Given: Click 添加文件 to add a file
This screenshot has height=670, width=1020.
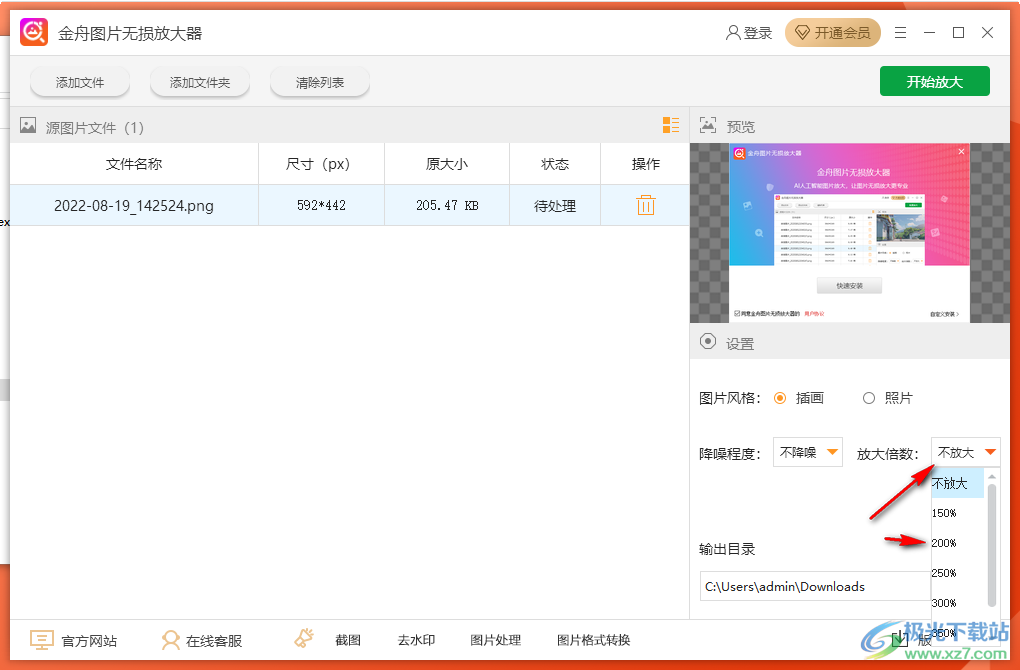Looking at the screenshot, I should (80, 83).
